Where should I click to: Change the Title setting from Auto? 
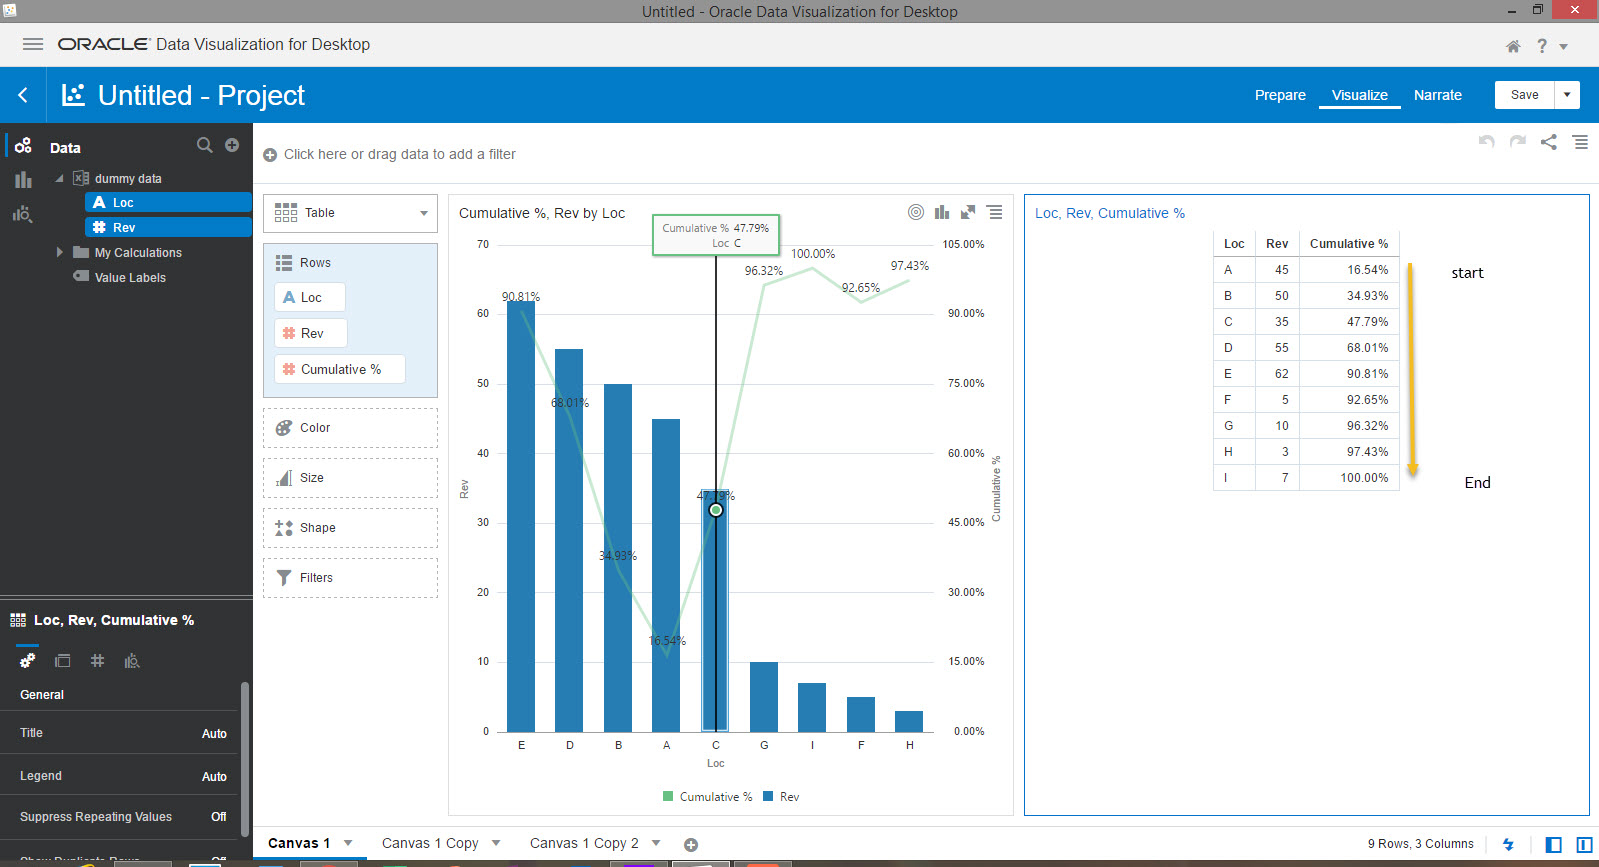(x=214, y=734)
